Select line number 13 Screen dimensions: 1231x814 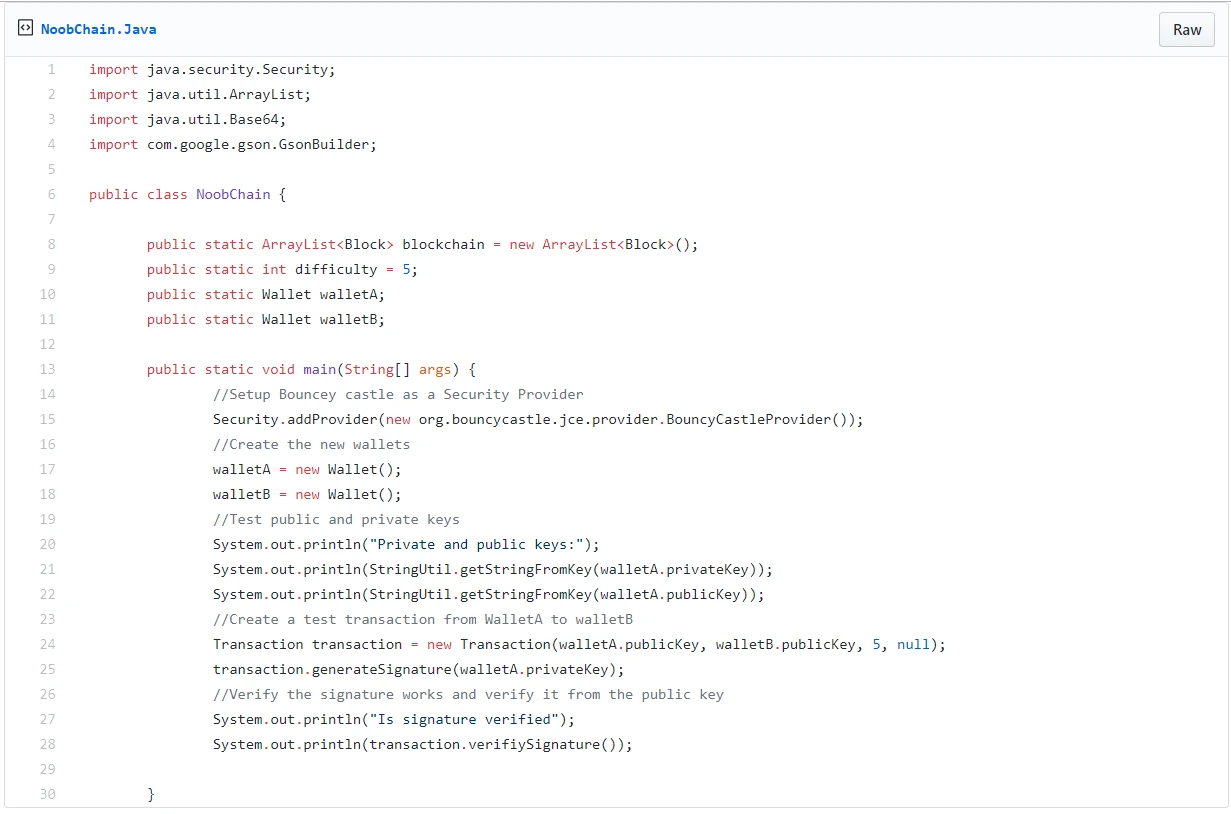[48, 369]
